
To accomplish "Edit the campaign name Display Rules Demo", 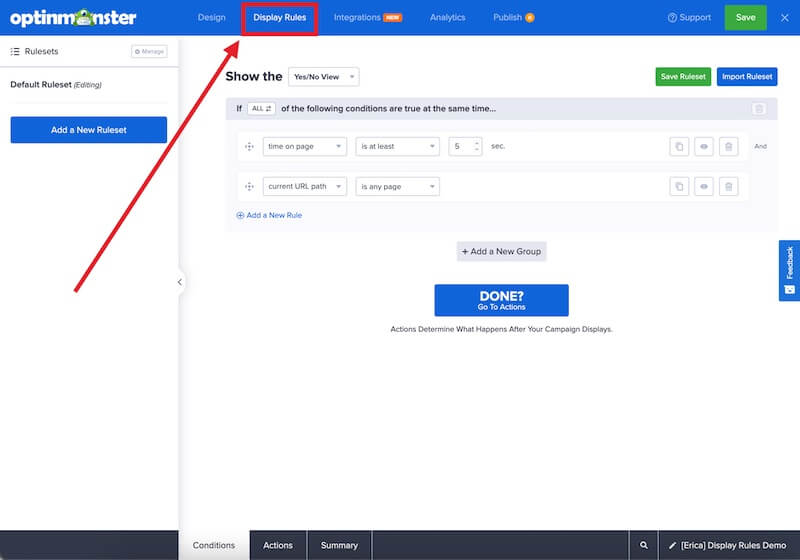I will pyautogui.click(x=728, y=545).
